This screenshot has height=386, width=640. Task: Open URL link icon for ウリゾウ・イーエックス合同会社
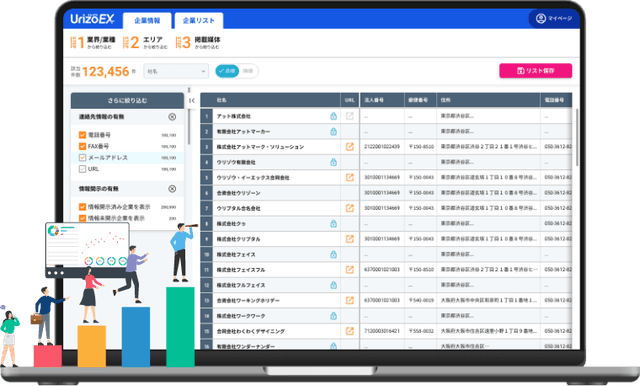tap(350, 177)
